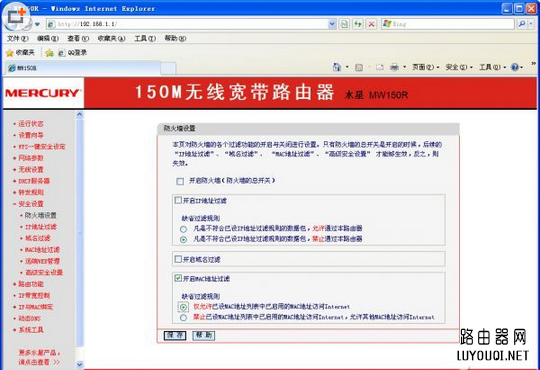The height and width of the screenshot is (370, 540).
Task: Open the Favorites star button
Action: (21, 53)
